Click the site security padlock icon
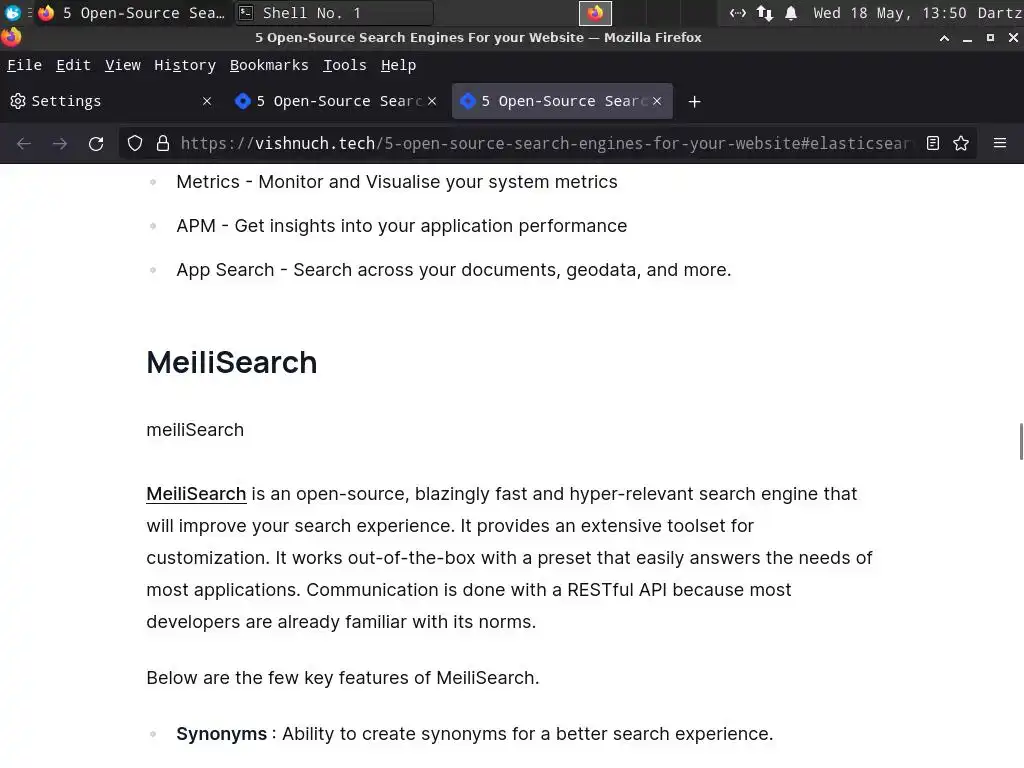The height and width of the screenshot is (768, 1024). click(162, 143)
